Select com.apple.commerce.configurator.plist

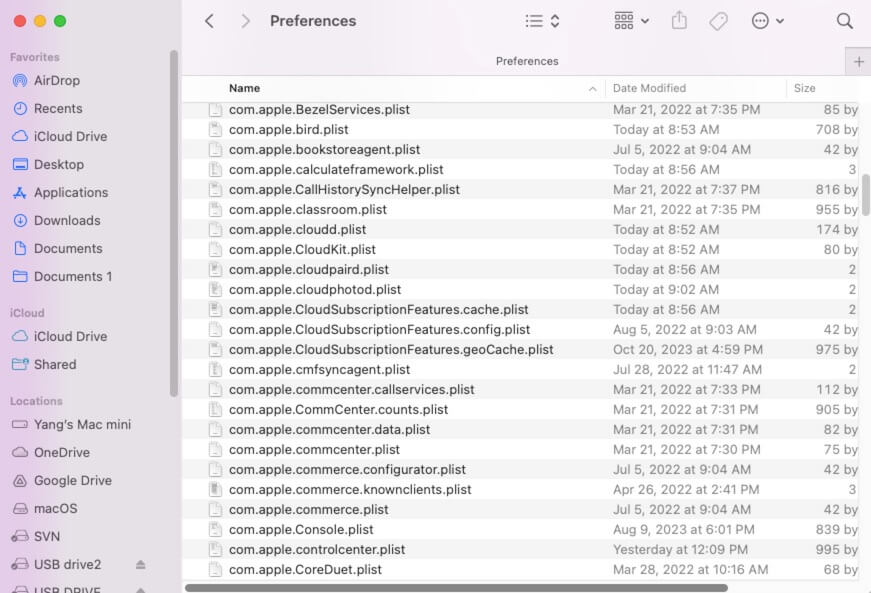coord(347,470)
